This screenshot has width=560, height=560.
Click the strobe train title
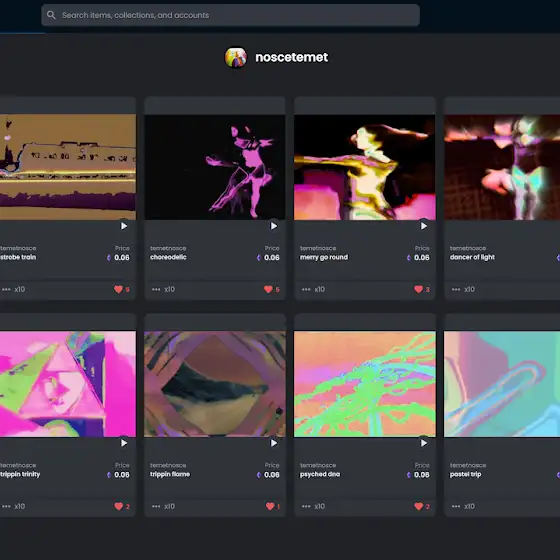pyautogui.click(x=18, y=257)
